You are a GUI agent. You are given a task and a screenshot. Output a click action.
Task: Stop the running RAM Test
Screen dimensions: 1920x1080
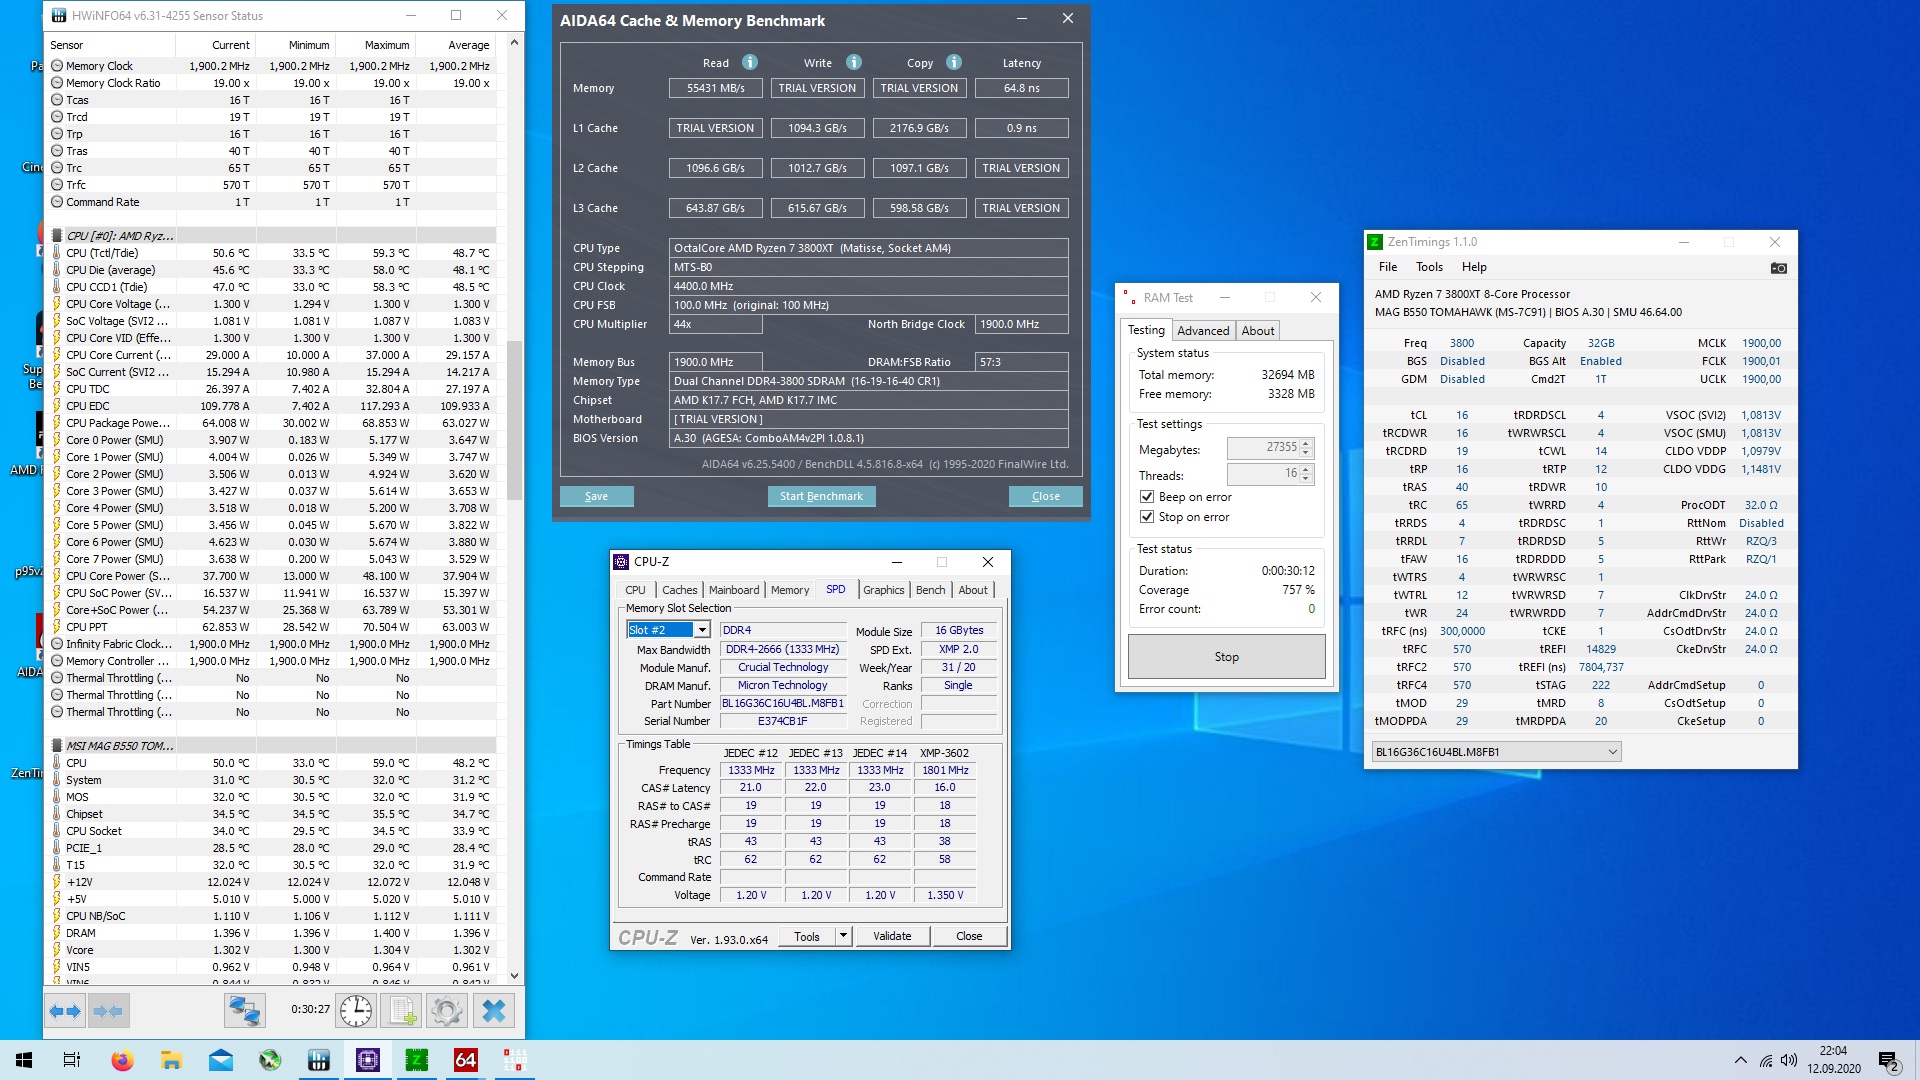click(x=1226, y=657)
